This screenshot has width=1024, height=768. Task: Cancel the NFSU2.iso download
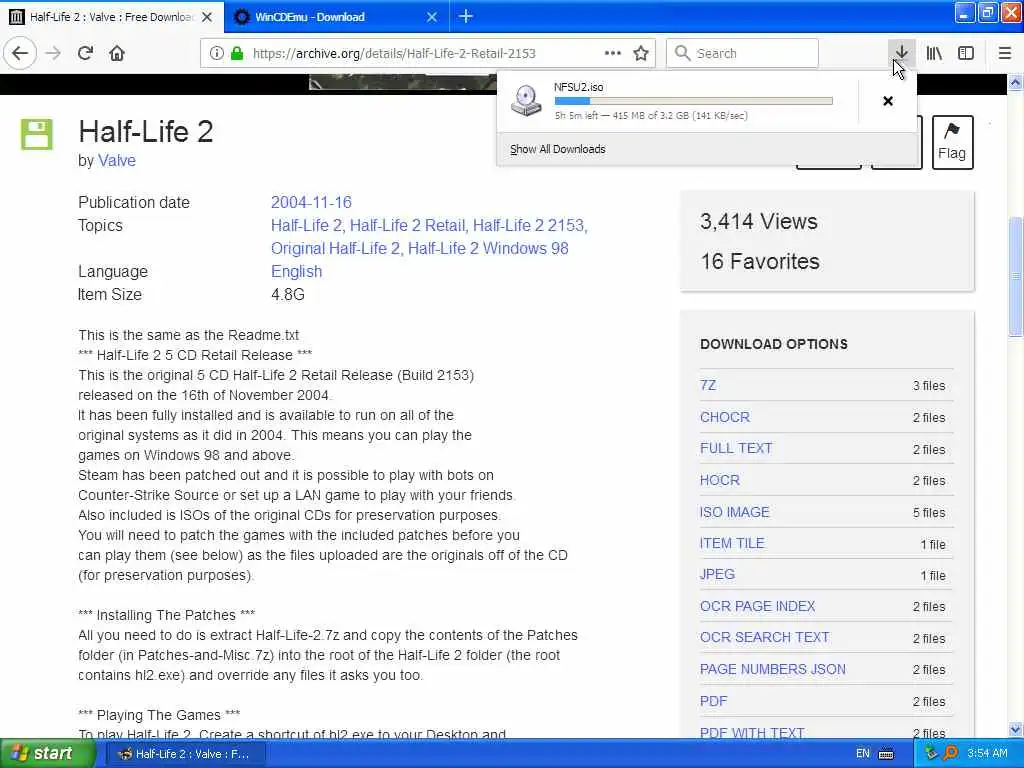pos(888,101)
